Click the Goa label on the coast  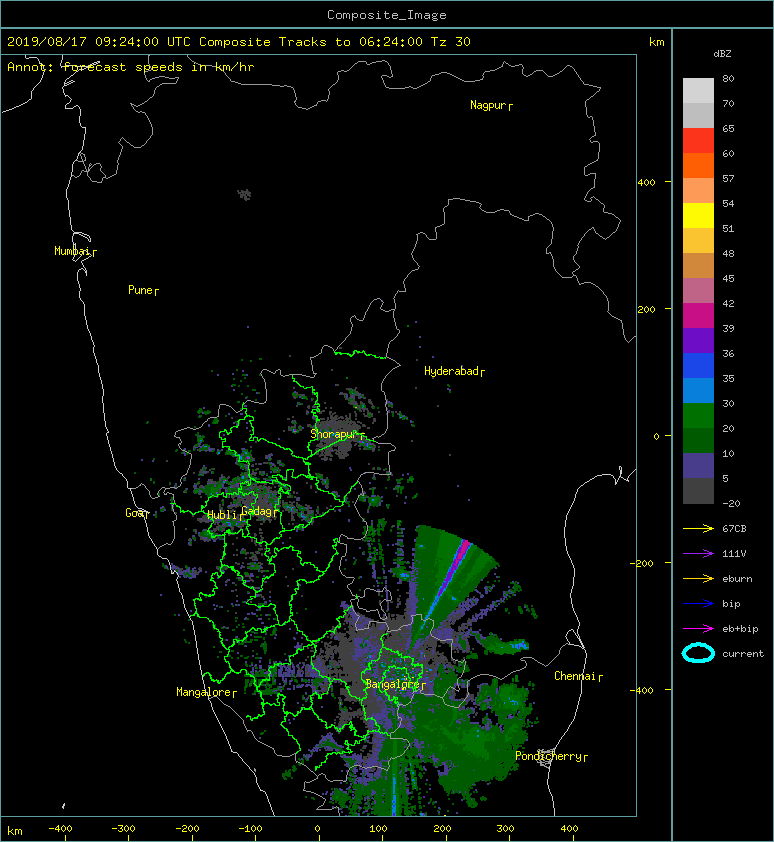click(x=134, y=513)
